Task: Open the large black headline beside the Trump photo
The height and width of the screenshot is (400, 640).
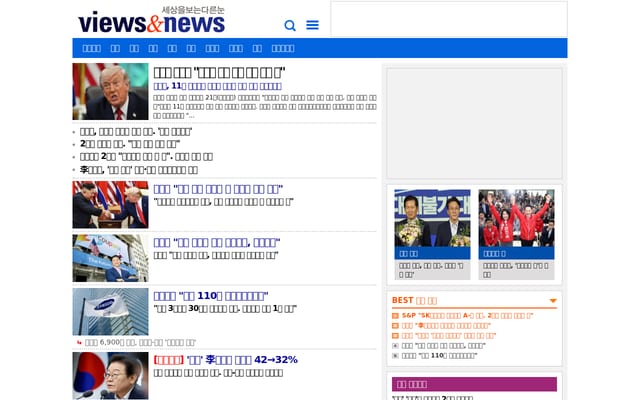Action: (x=219, y=73)
